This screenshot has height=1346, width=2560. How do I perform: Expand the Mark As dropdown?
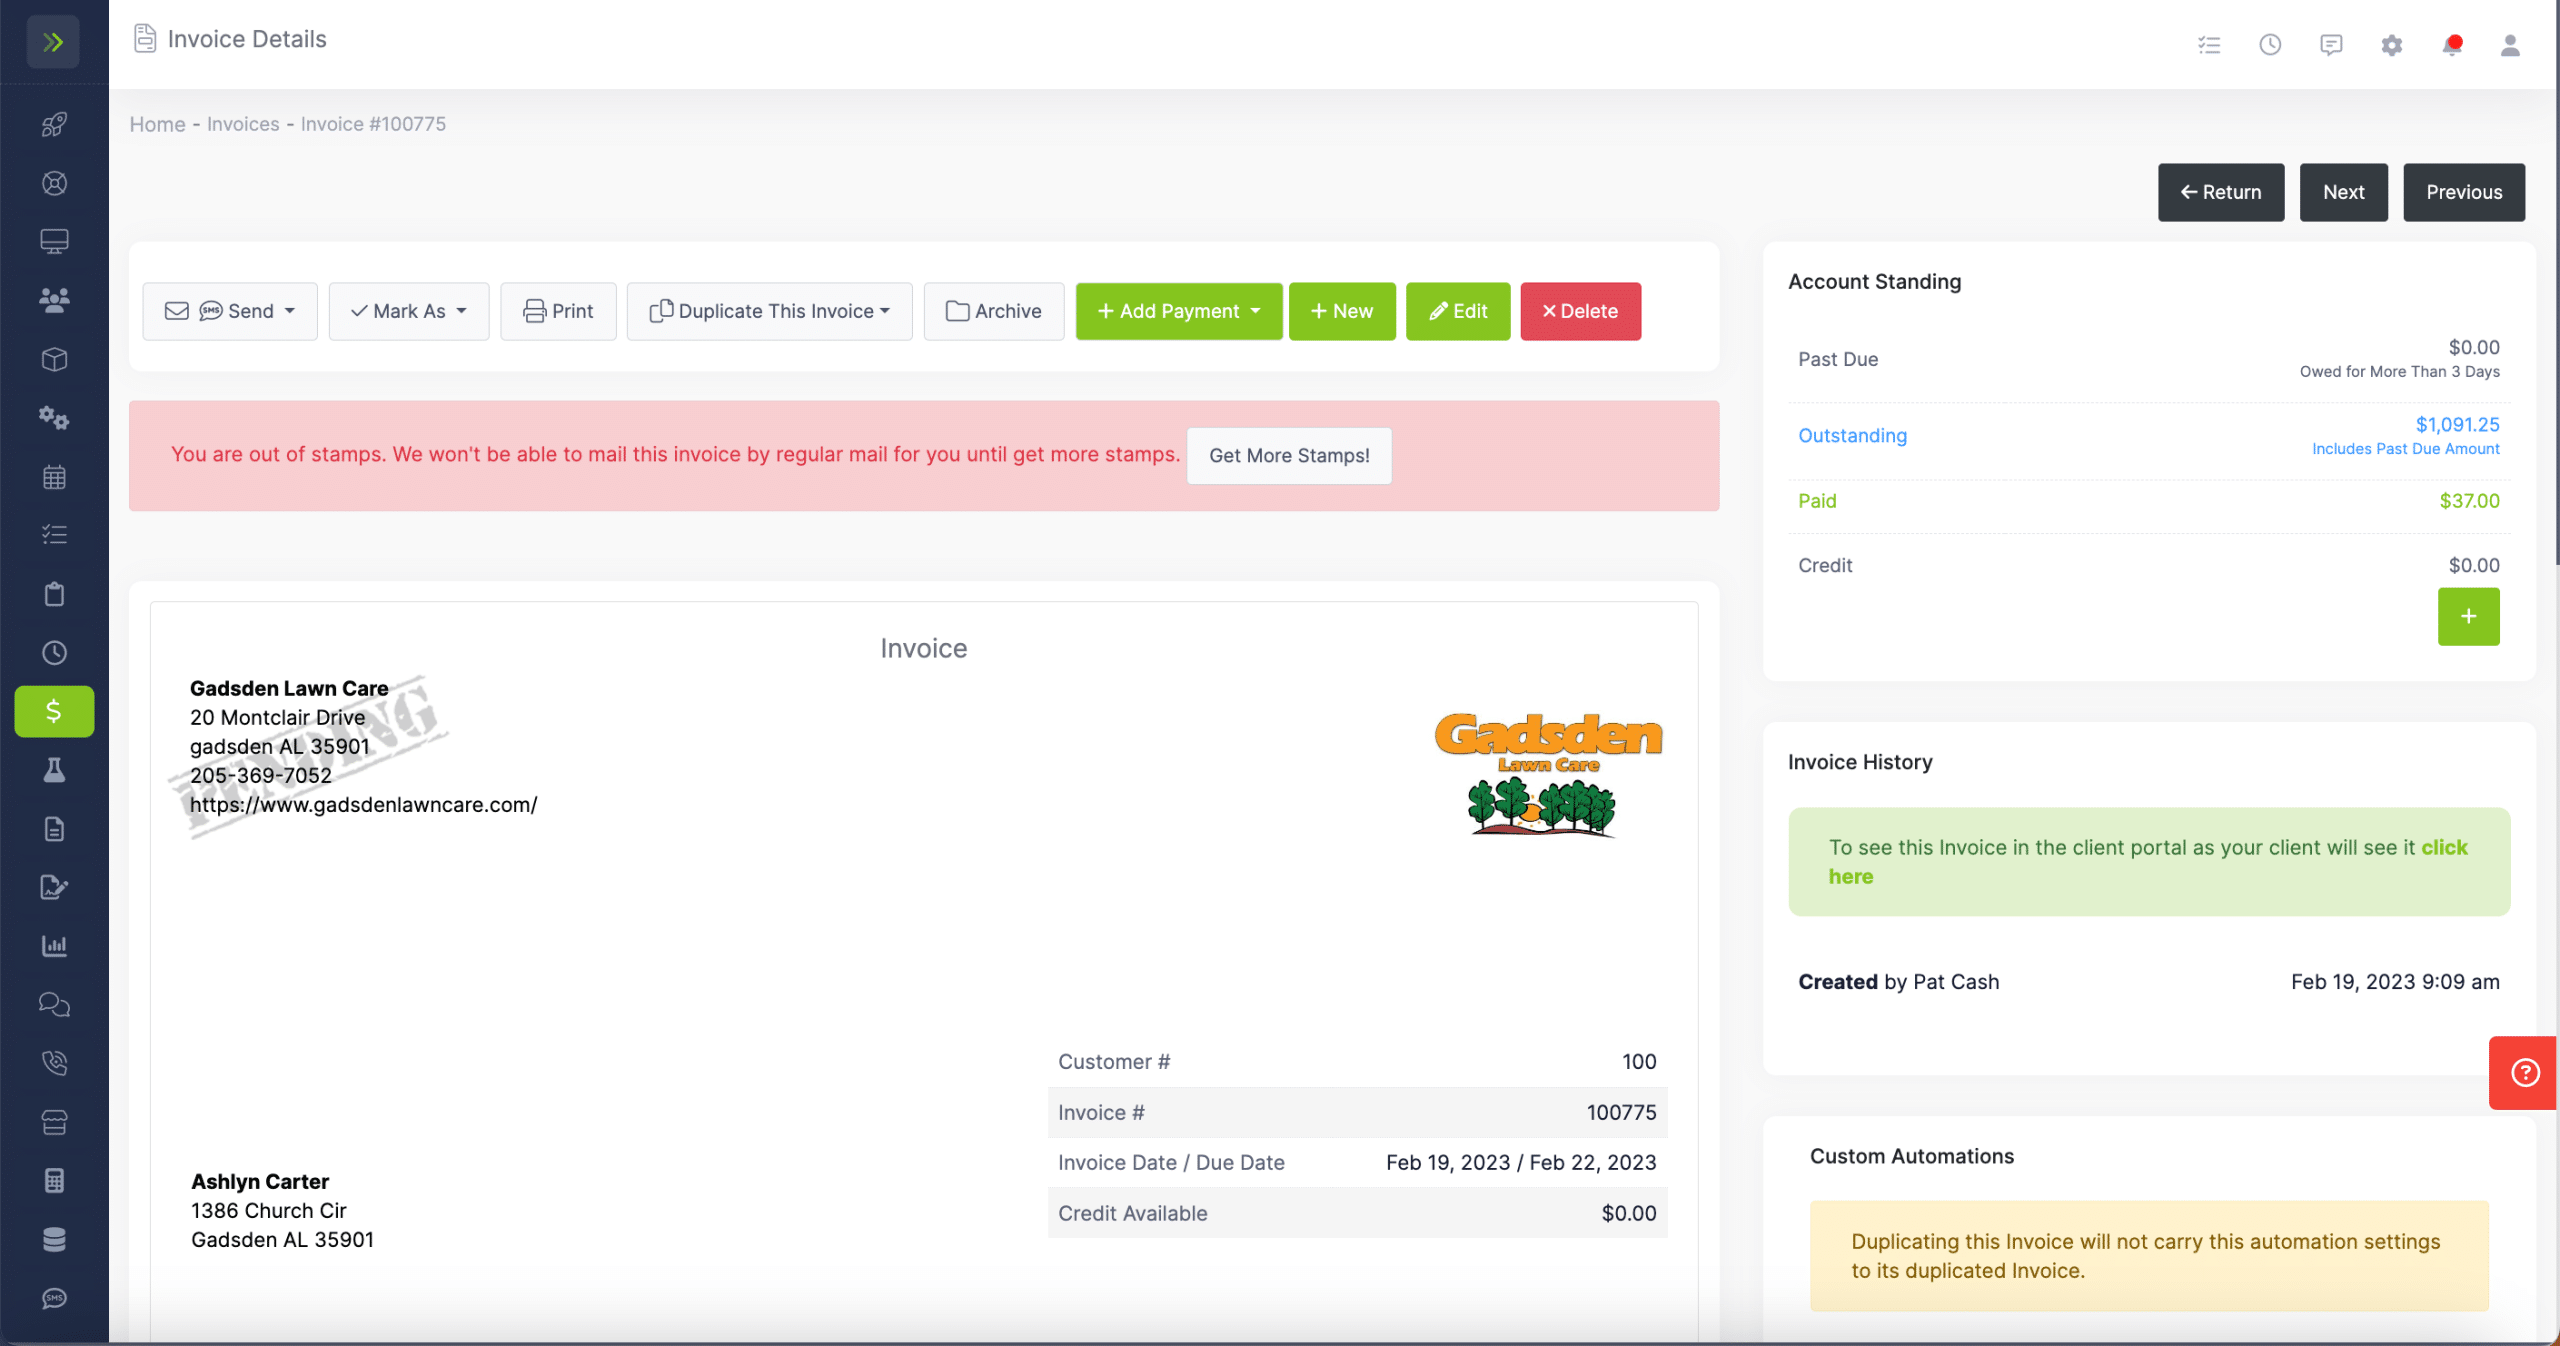coord(409,311)
